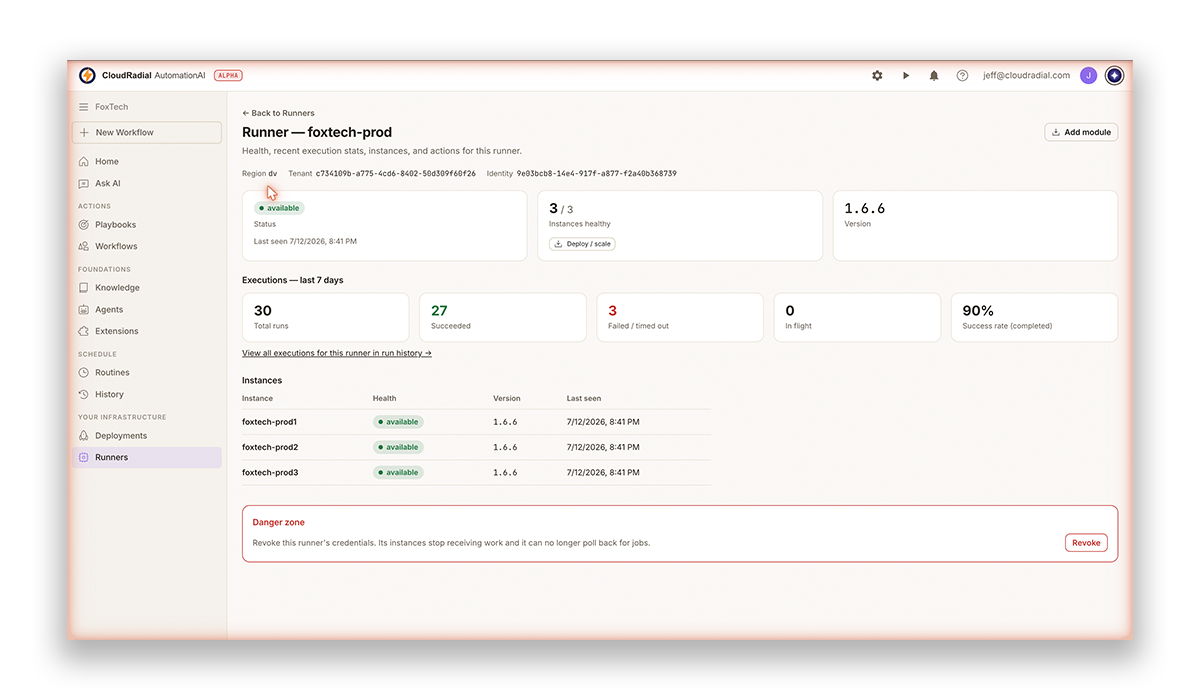Open Playbooks in the sidebar
The image size is (1200, 700).
[x=115, y=225]
